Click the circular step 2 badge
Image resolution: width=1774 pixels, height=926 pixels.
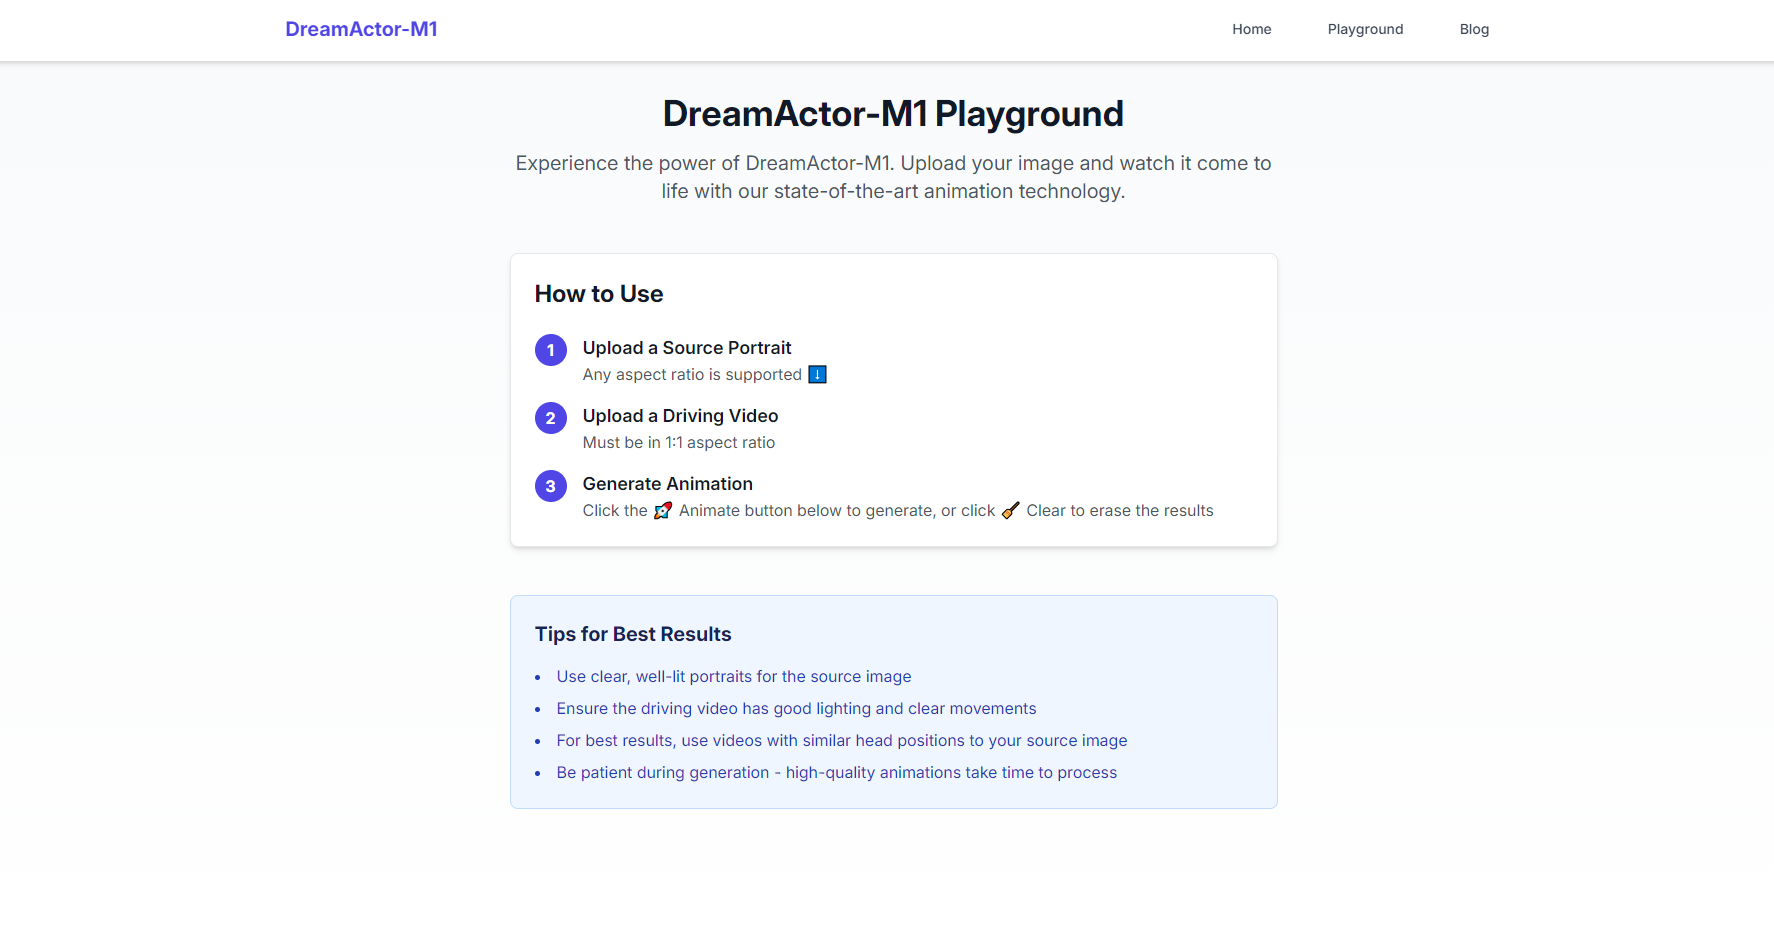(550, 418)
